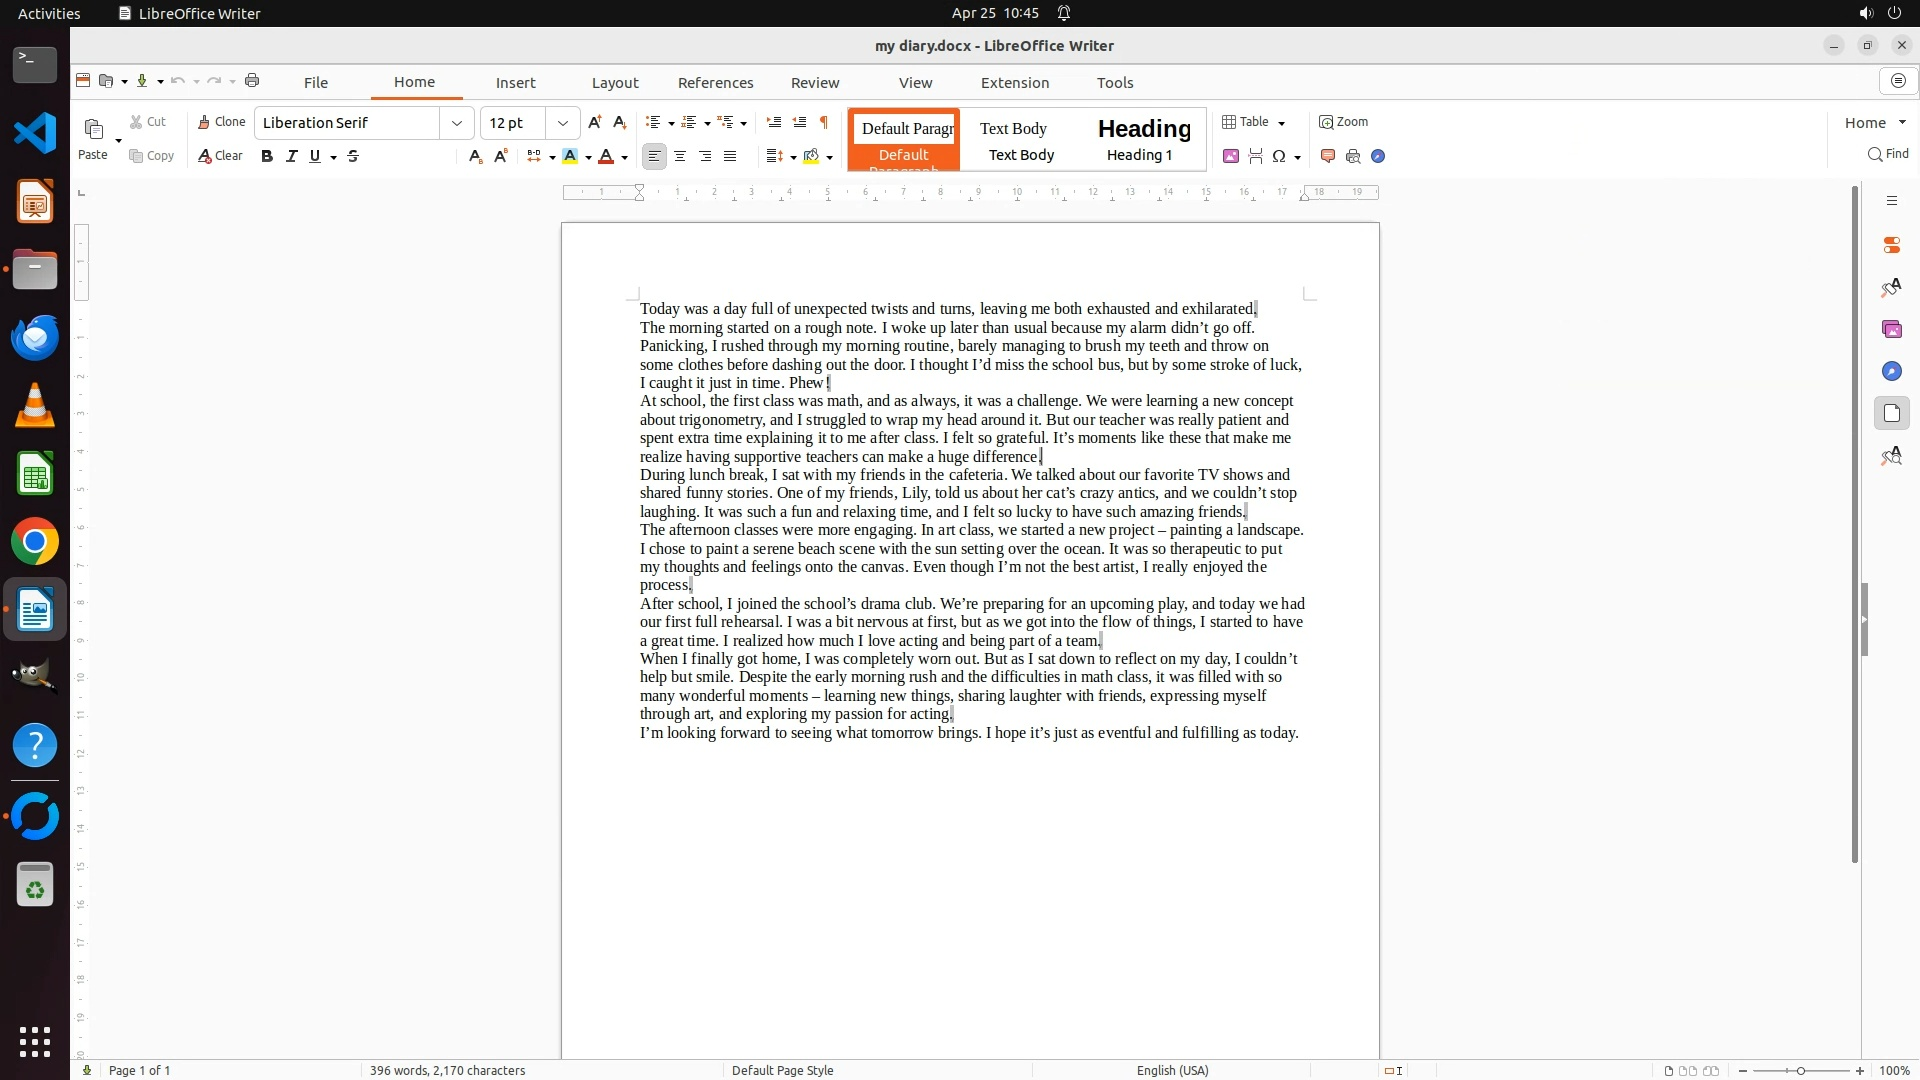This screenshot has width=1920, height=1080.
Task: Click the Clone formatting button
Action: 221,122
